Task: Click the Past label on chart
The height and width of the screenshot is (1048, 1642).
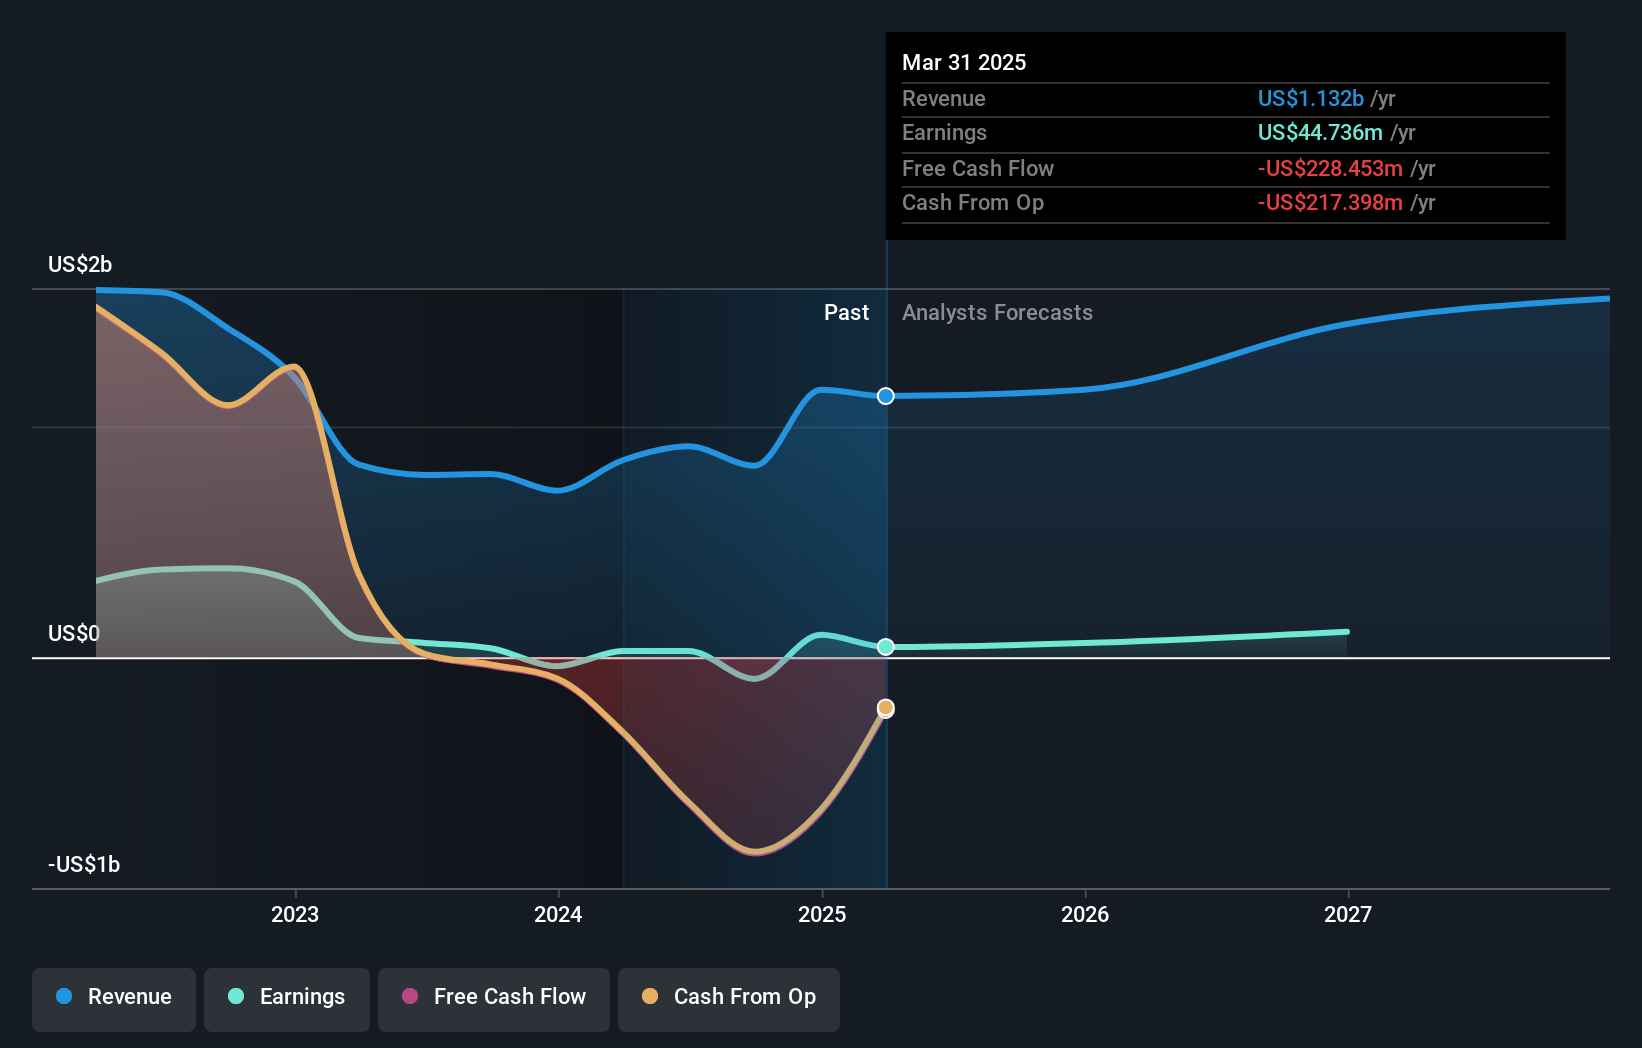Action: pyautogui.click(x=846, y=312)
